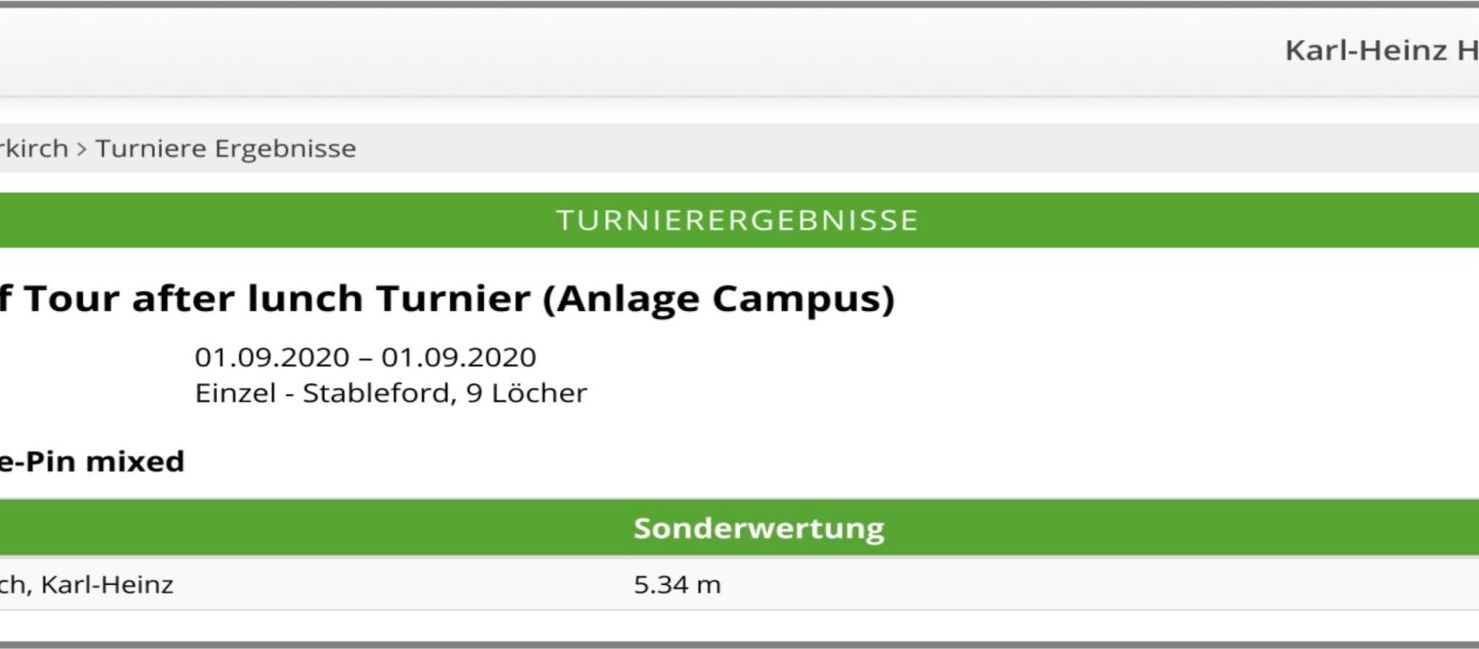Open the Turniere Ergebnisse breadcrumb link
Viewport: 1479px width, 649px height.
(225, 148)
